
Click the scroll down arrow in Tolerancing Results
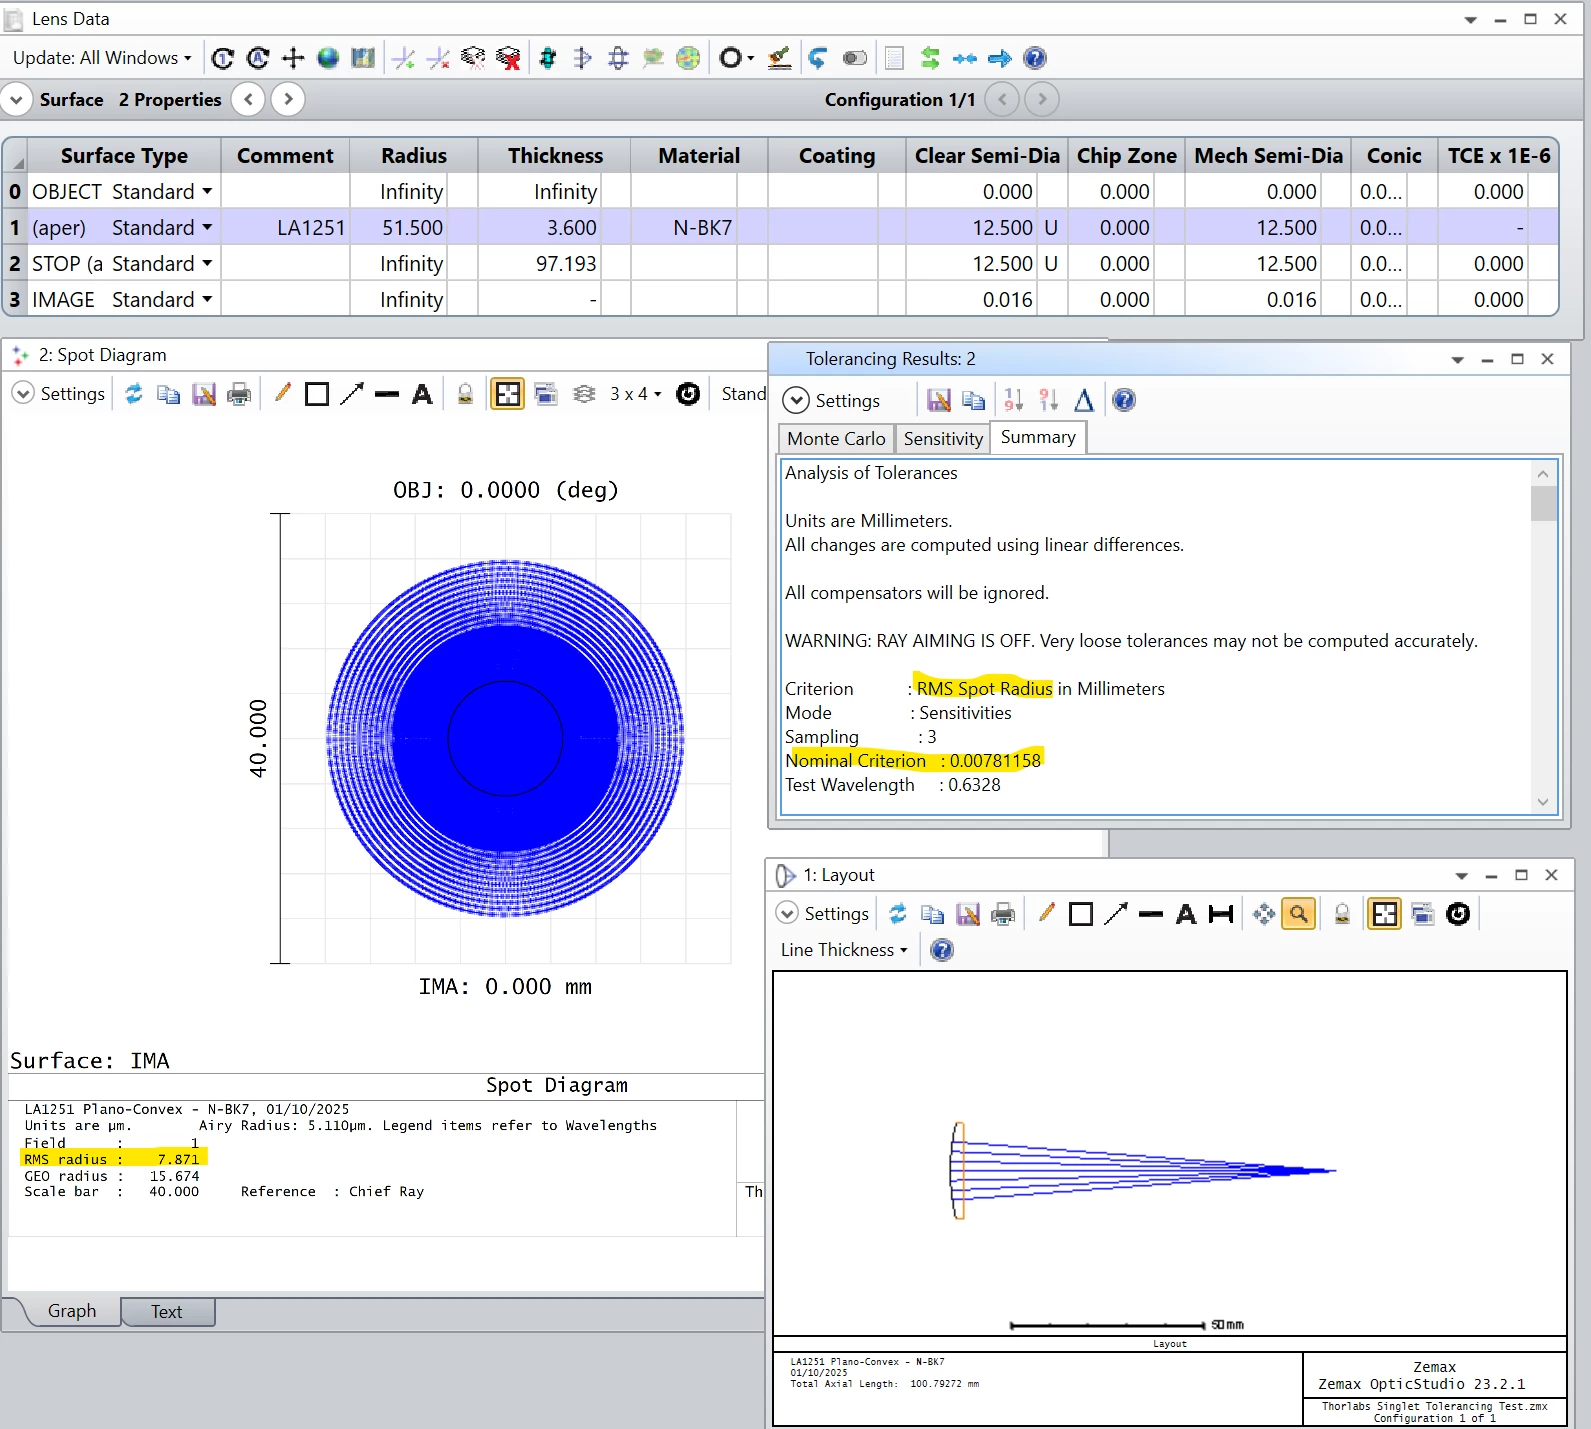point(1543,802)
